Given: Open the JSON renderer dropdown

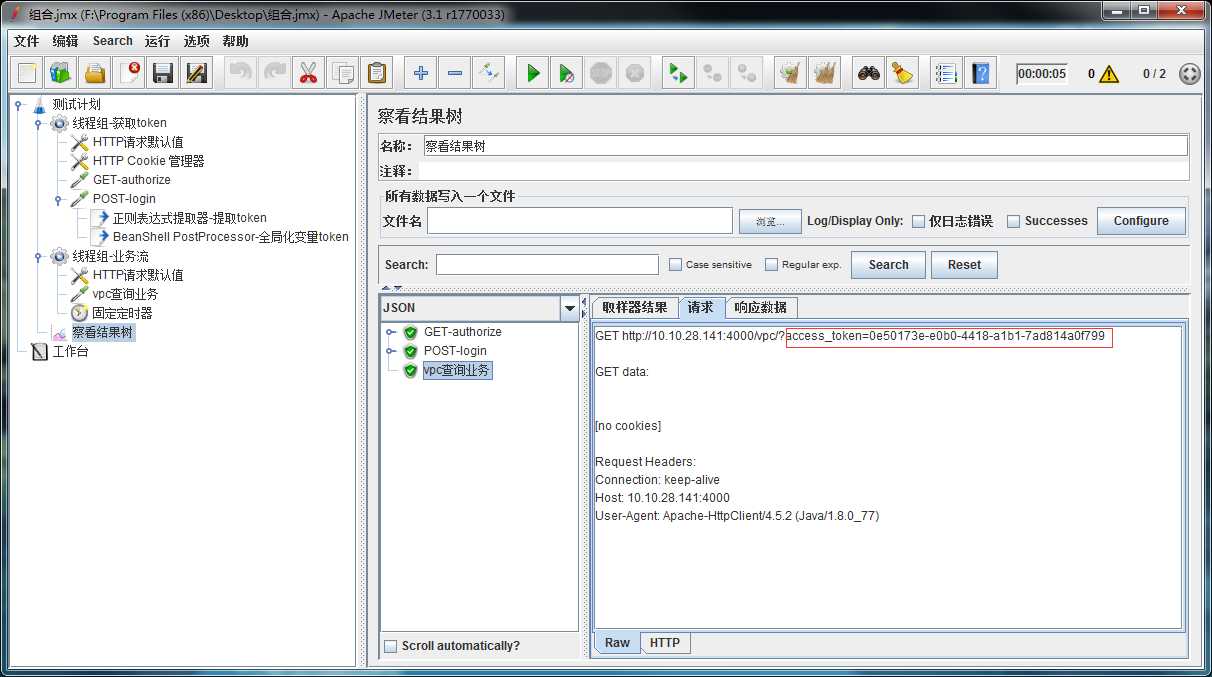Looking at the screenshot, I should [x=570, y=308].
